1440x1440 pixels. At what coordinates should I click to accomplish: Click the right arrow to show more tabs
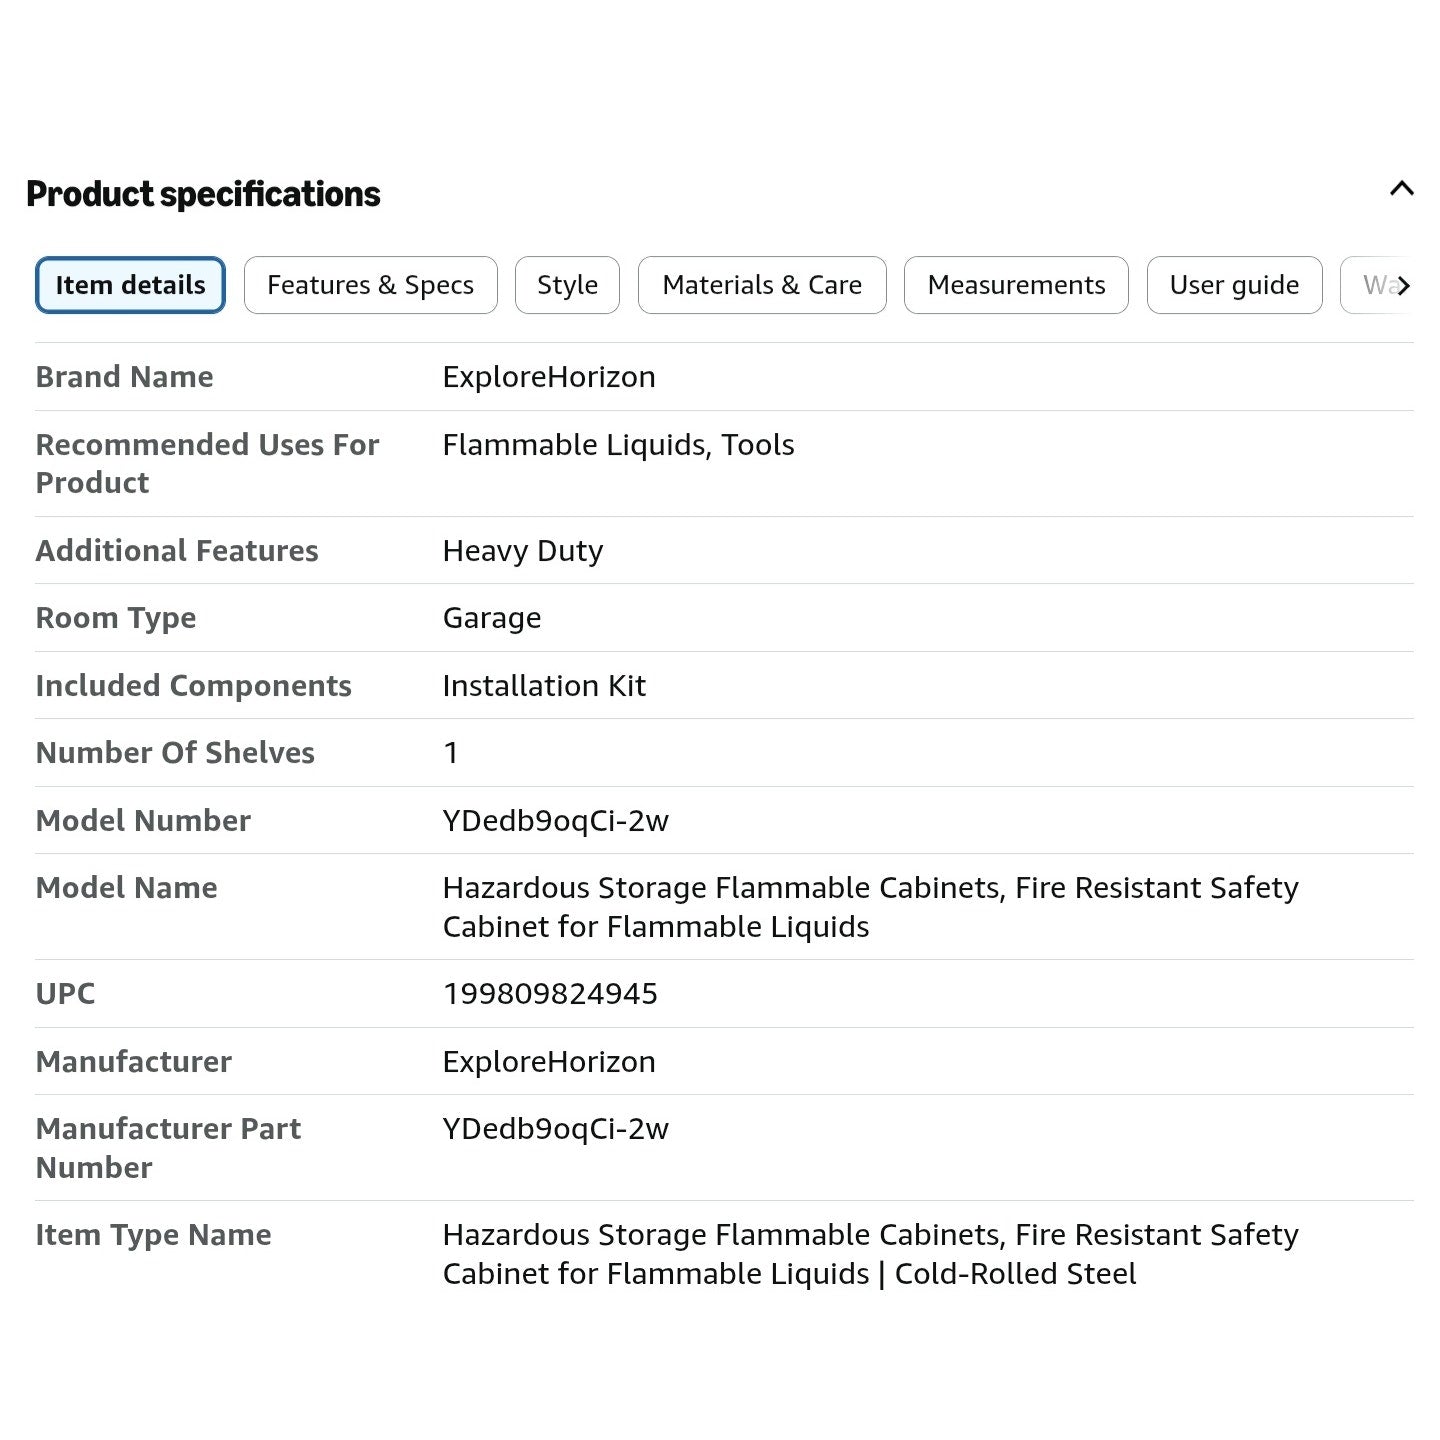pyautogui.click(x=1403, y=286)
